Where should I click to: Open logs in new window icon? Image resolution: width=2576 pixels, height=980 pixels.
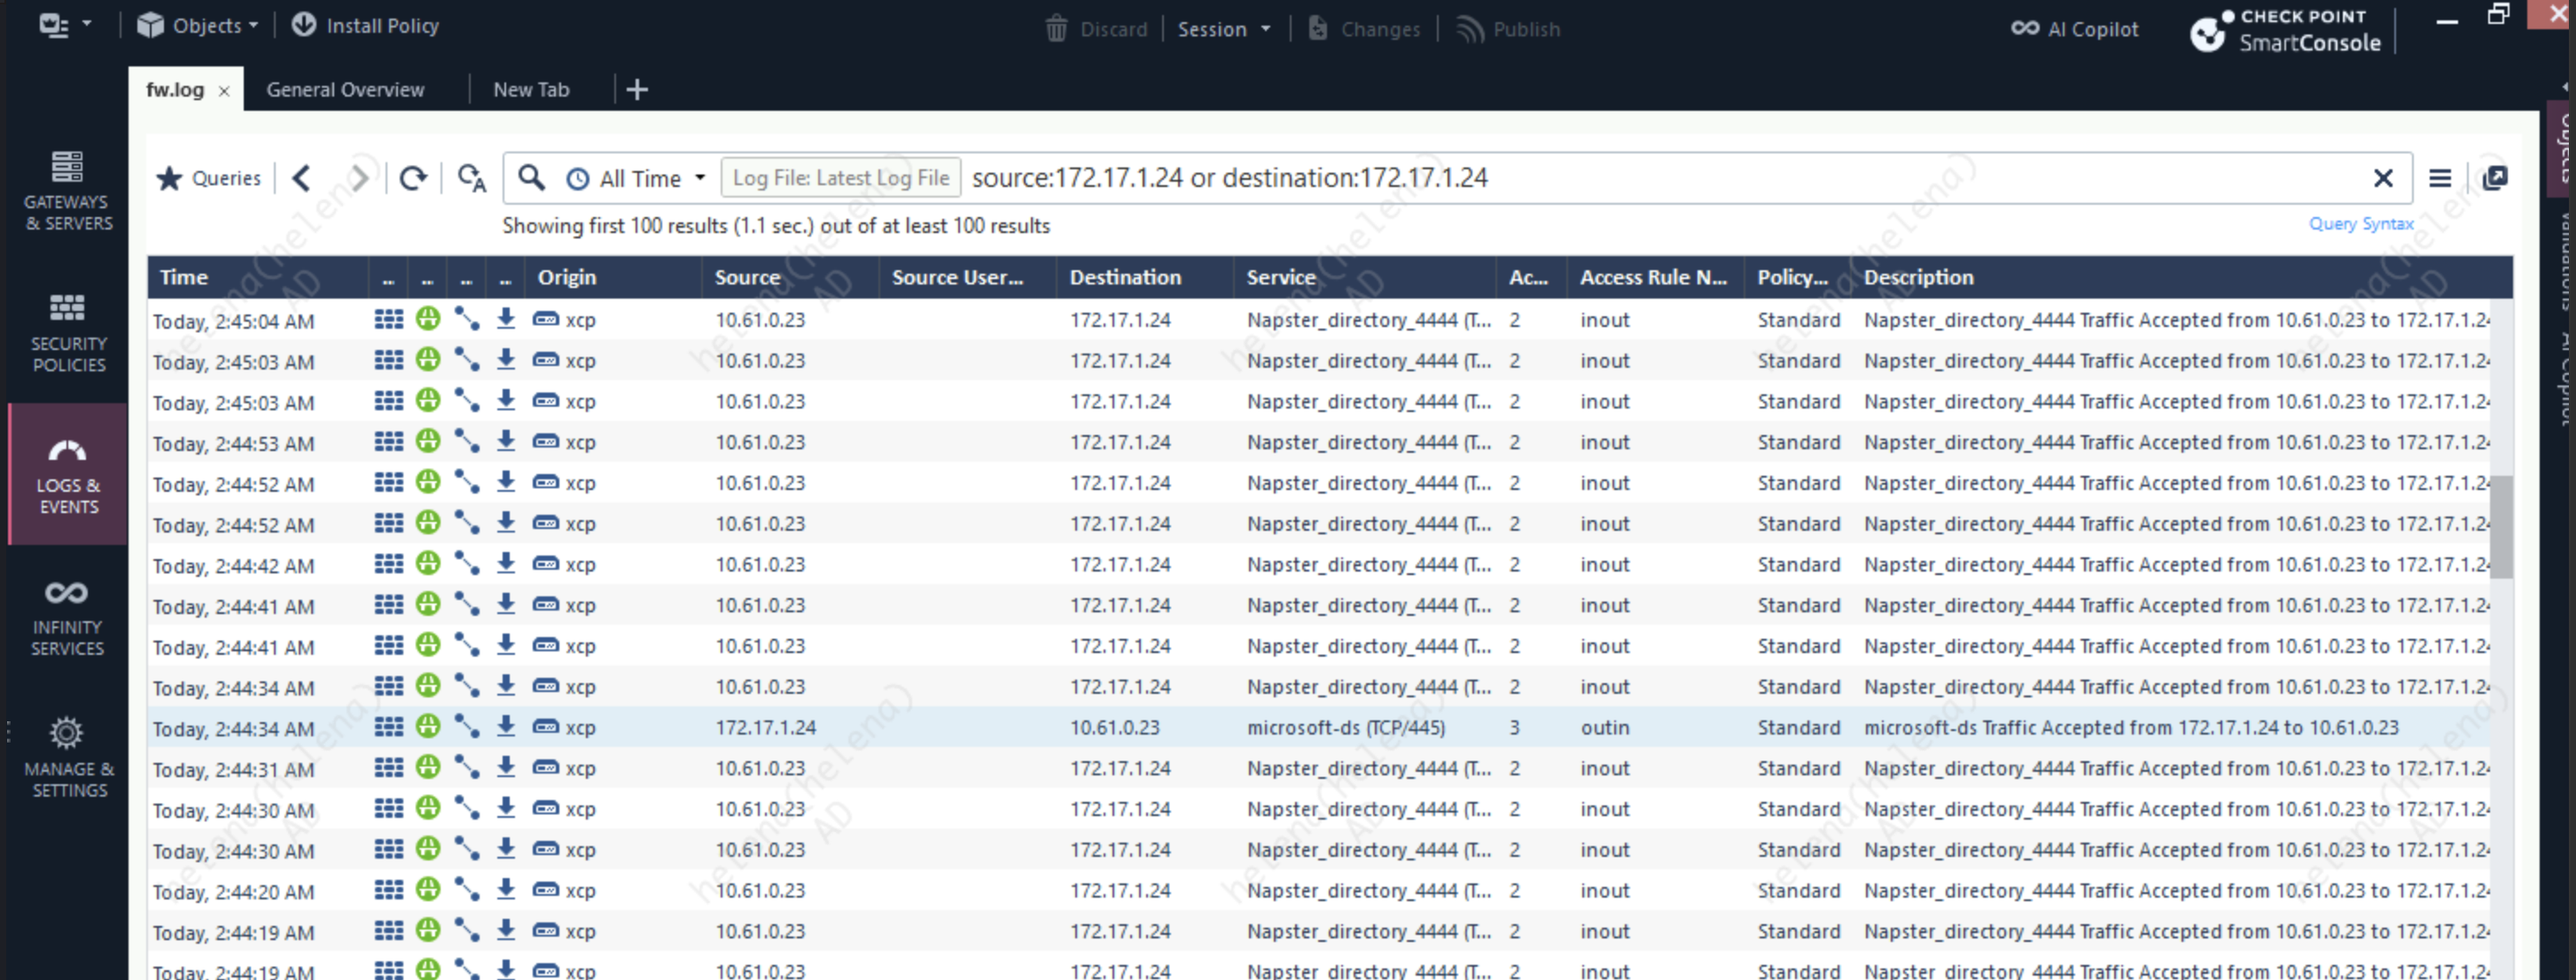click(x=2495, y=179)
